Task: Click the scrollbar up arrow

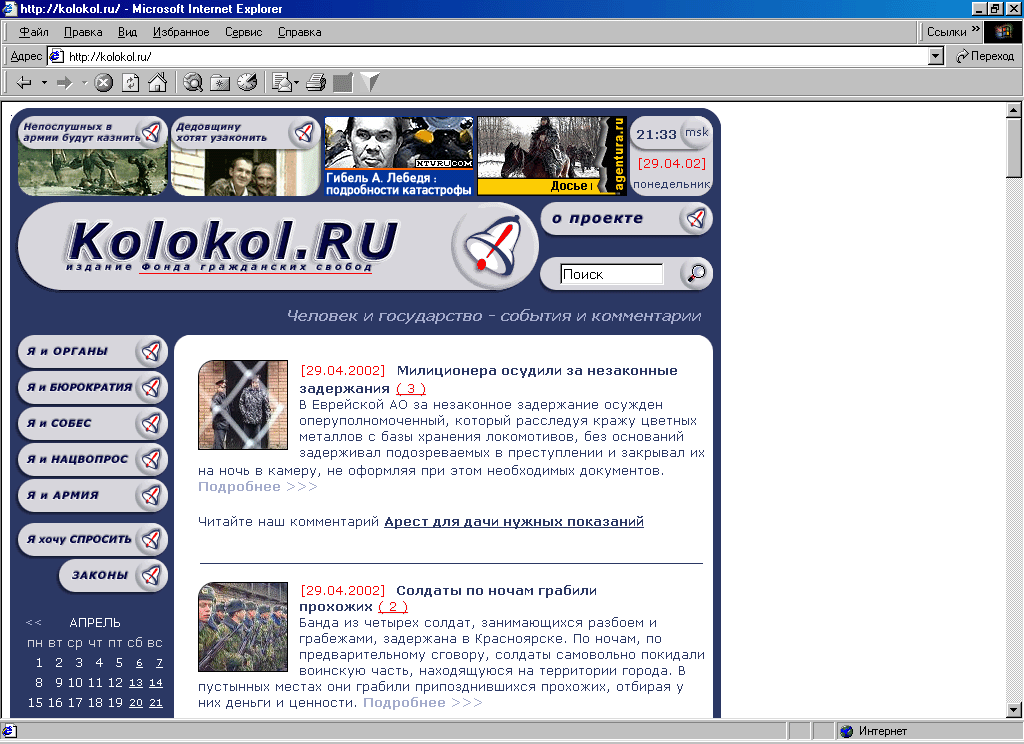Action: tap(1014, 110)
